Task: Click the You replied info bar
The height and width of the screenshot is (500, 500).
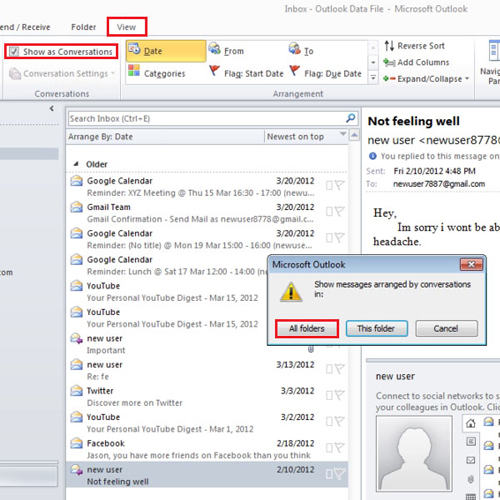Action: tap(434, 156)
